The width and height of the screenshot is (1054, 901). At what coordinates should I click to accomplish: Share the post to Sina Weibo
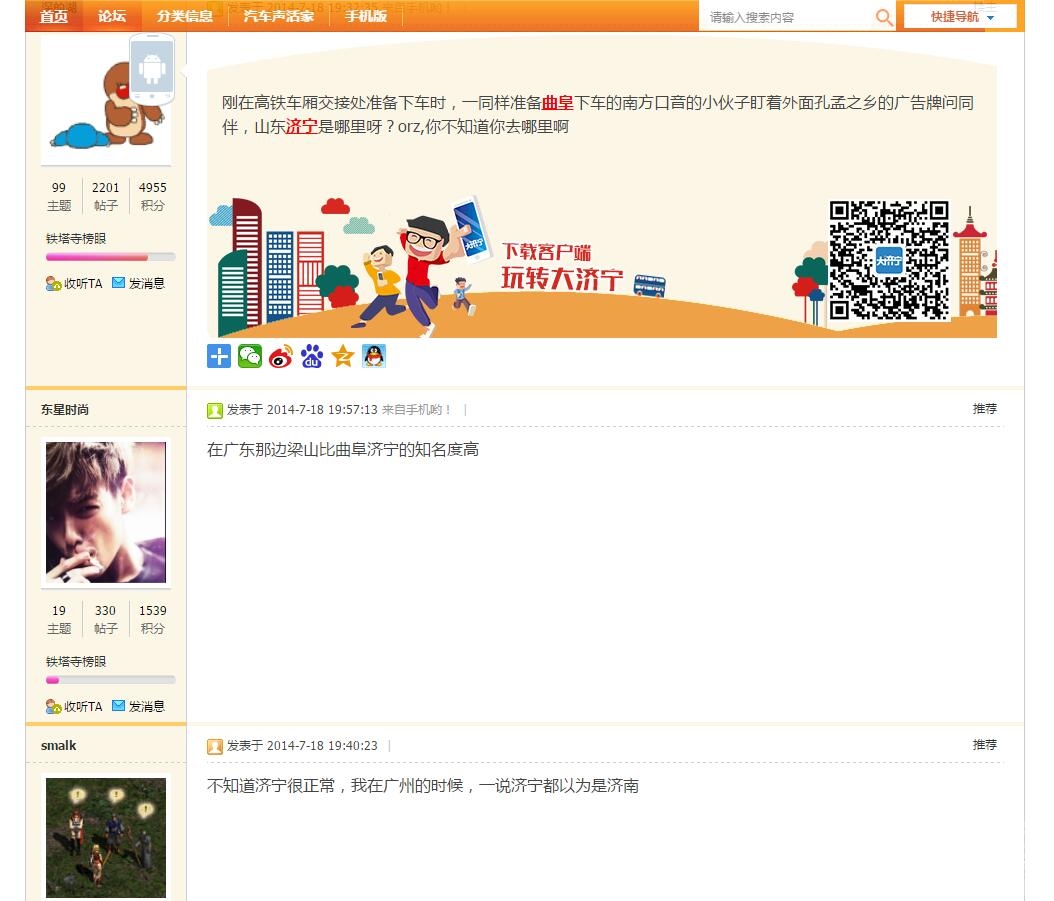[280, 355]
